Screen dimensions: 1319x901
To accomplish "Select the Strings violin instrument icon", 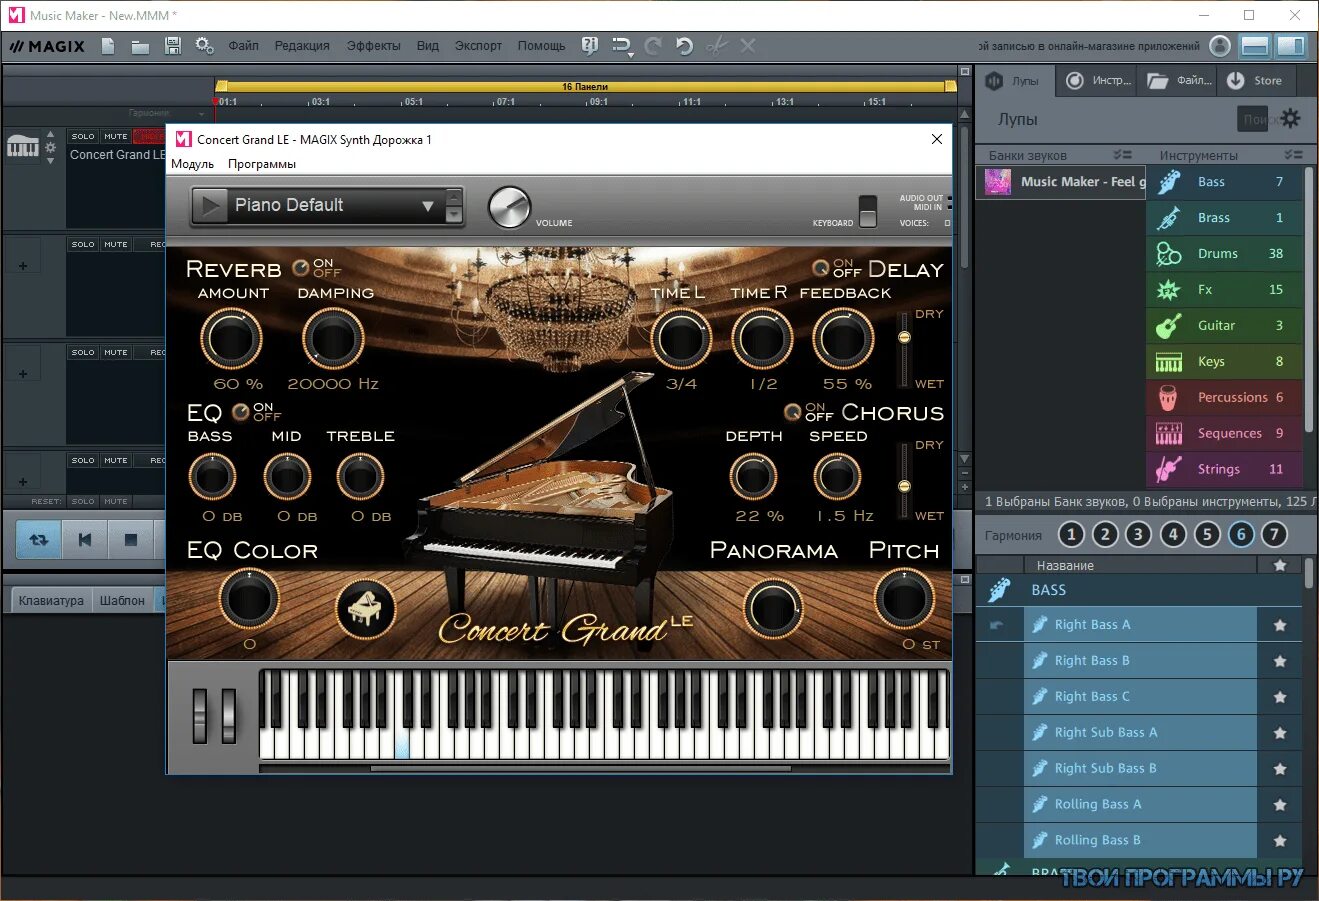I will pyautogui.click(x=1168, y=470).
